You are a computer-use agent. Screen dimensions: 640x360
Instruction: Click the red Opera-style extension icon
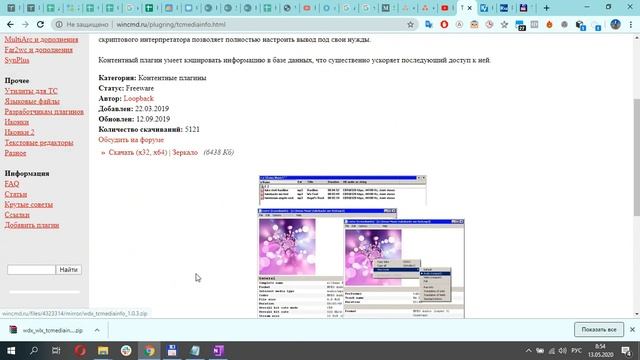coord(444,24)
